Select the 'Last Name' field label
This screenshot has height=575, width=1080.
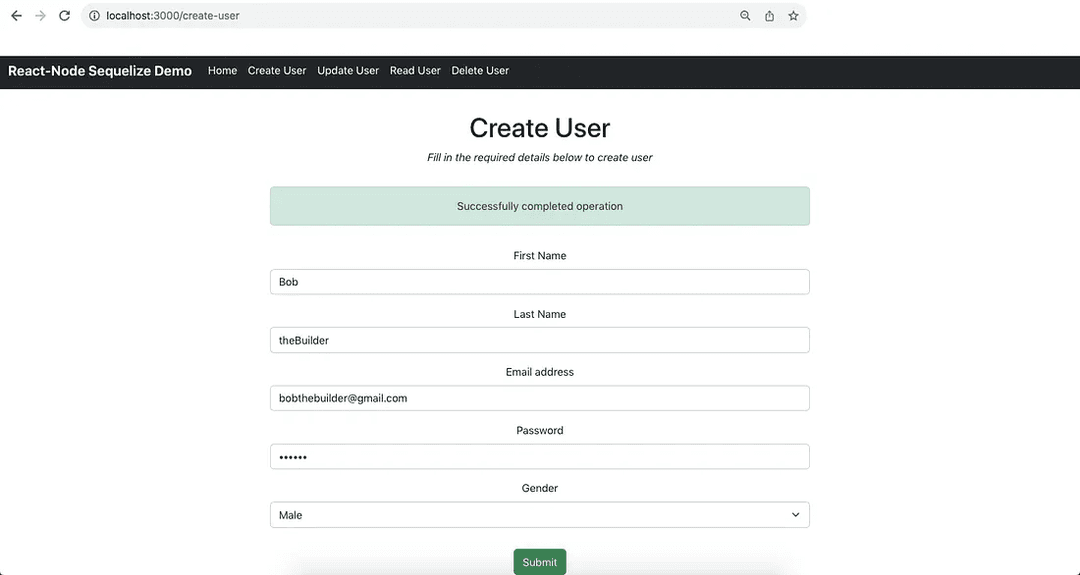pos(540,314)
